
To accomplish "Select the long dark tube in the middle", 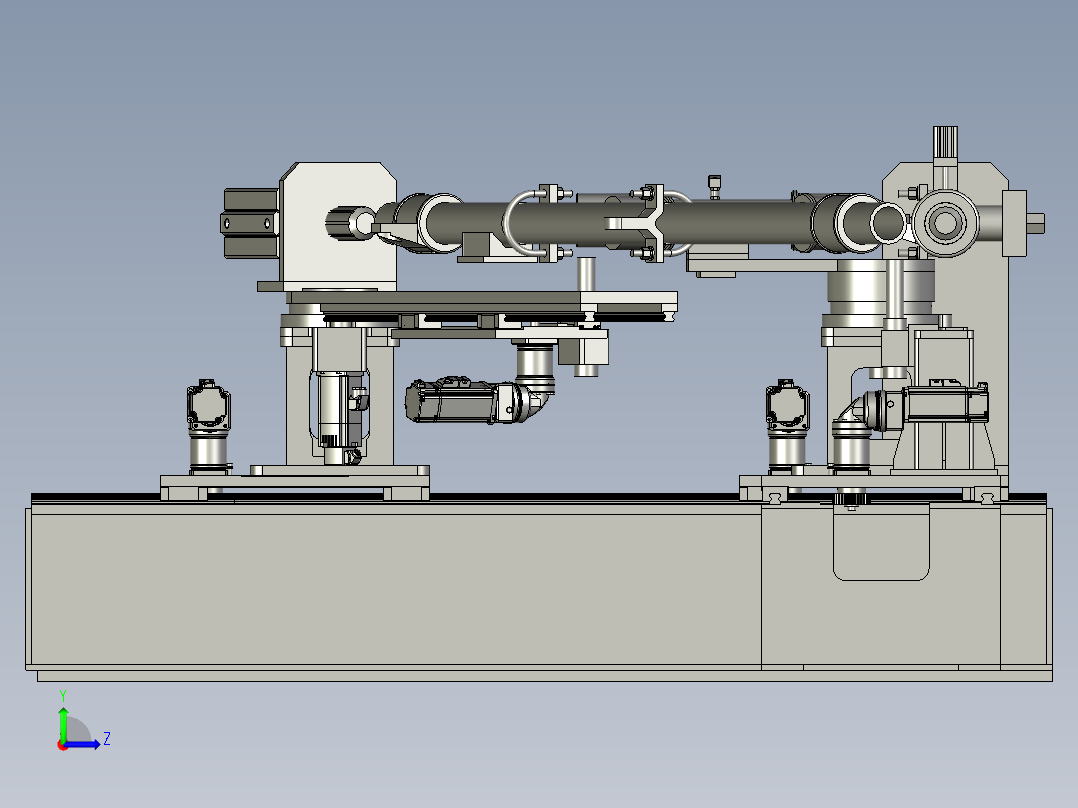I will (x=619, y=223).
